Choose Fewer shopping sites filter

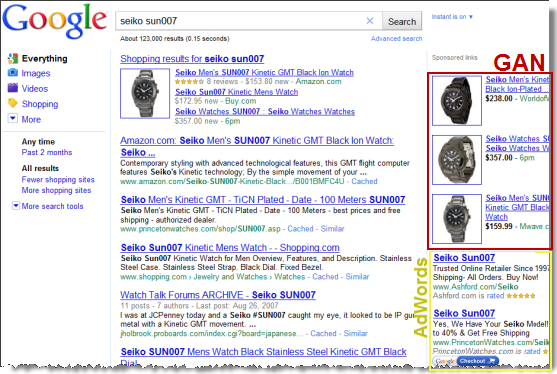coord(58,179)
